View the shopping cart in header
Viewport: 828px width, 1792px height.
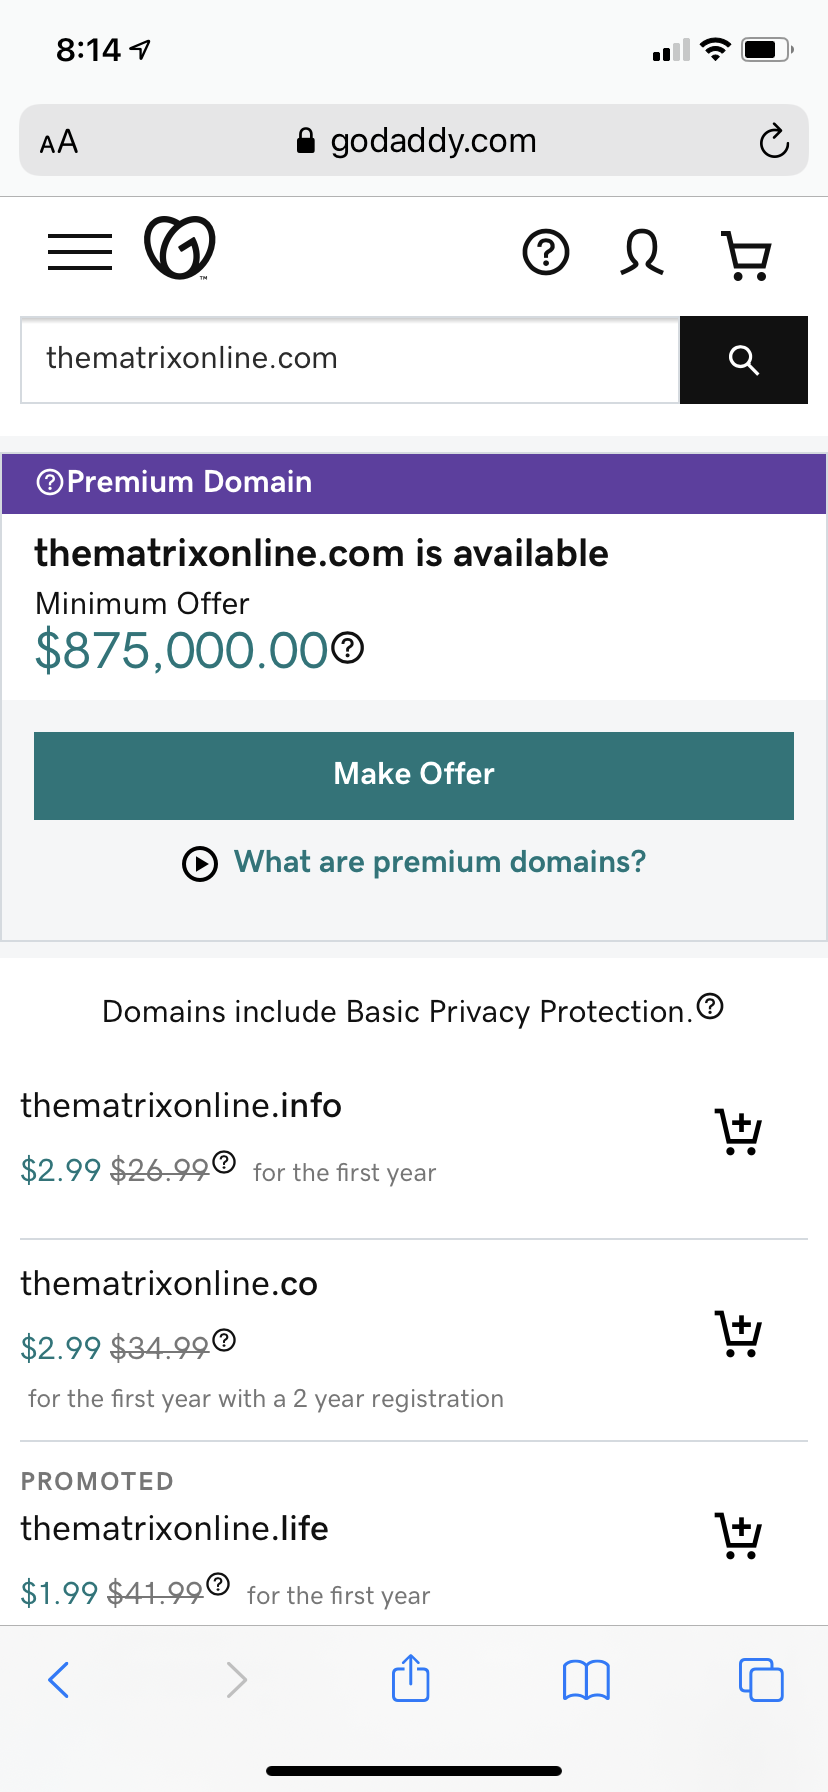pyautogui.click(x=746, y=255)
